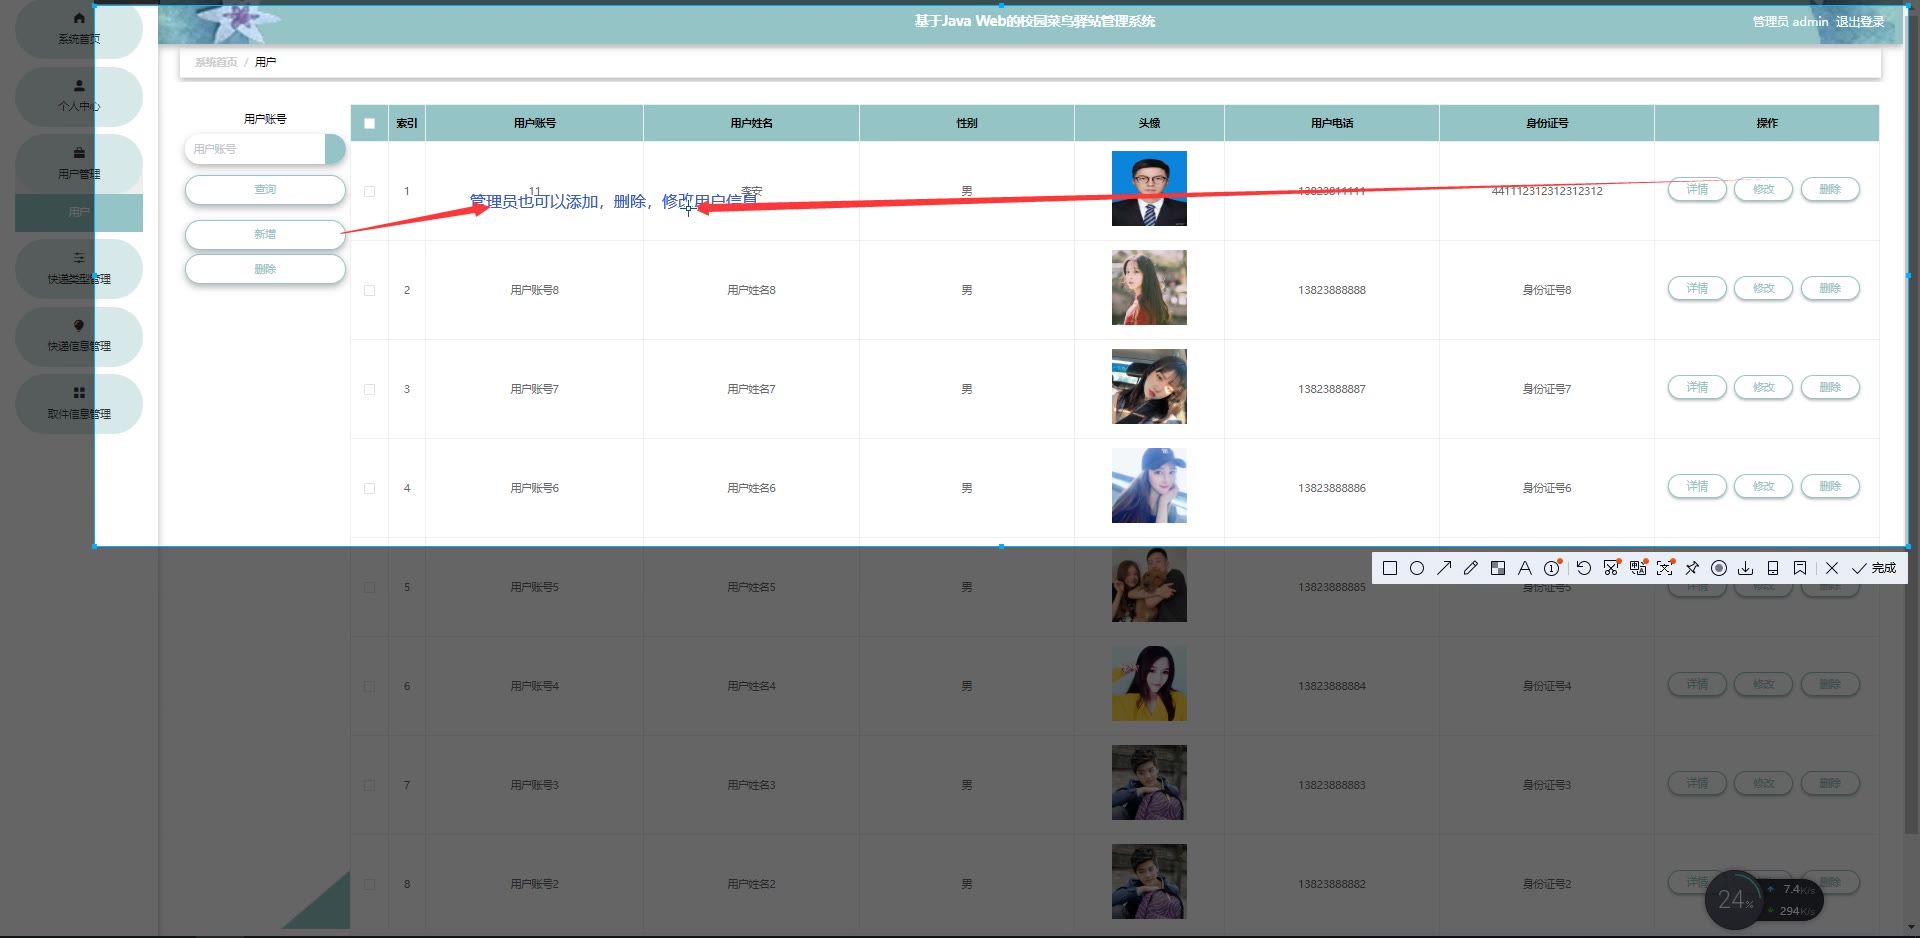Click the avatar thumbnail for 用户账号7
This screenshot has width=1920, height=938.
[1149, 386]
